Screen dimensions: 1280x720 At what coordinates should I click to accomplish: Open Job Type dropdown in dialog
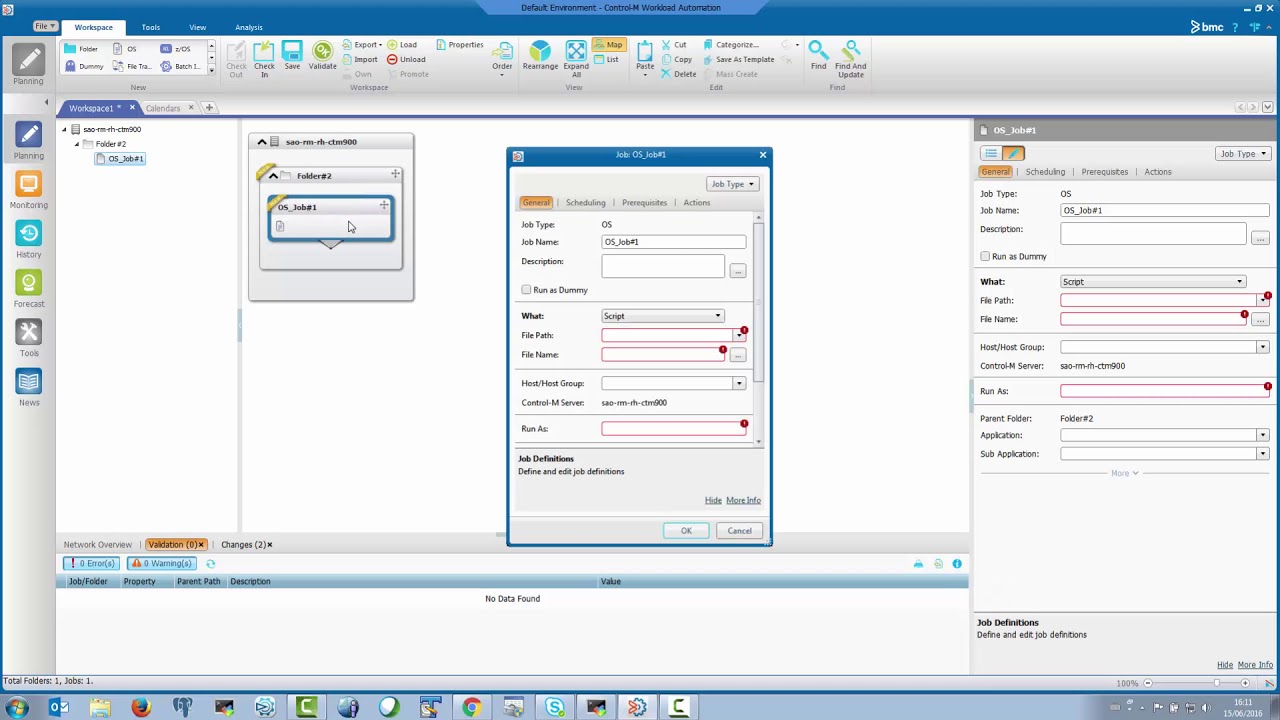(732, 184)
